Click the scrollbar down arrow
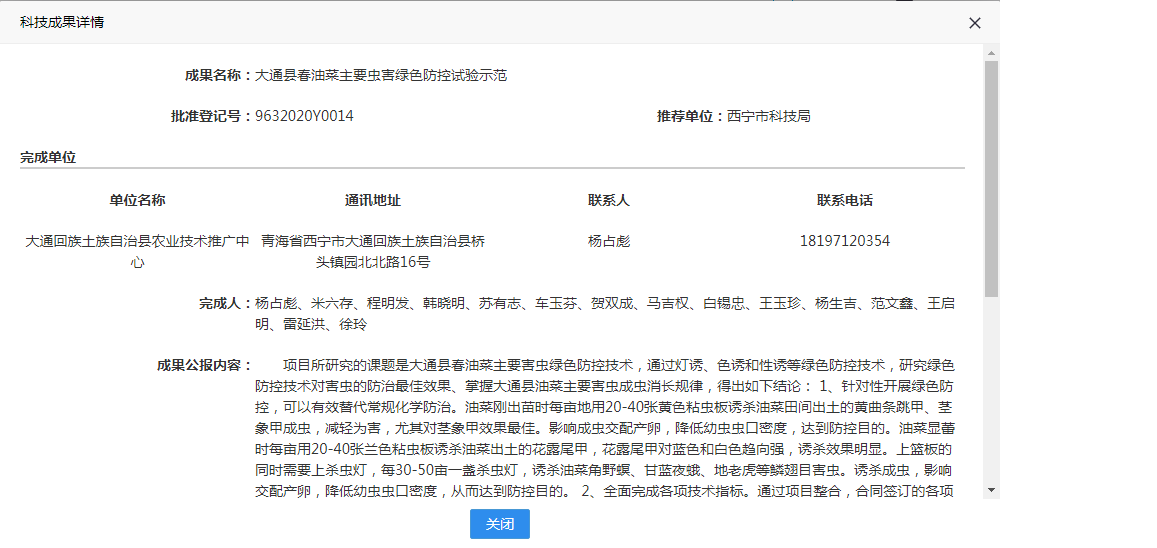The image size is (1157, 548). click(x=991, y=489)
